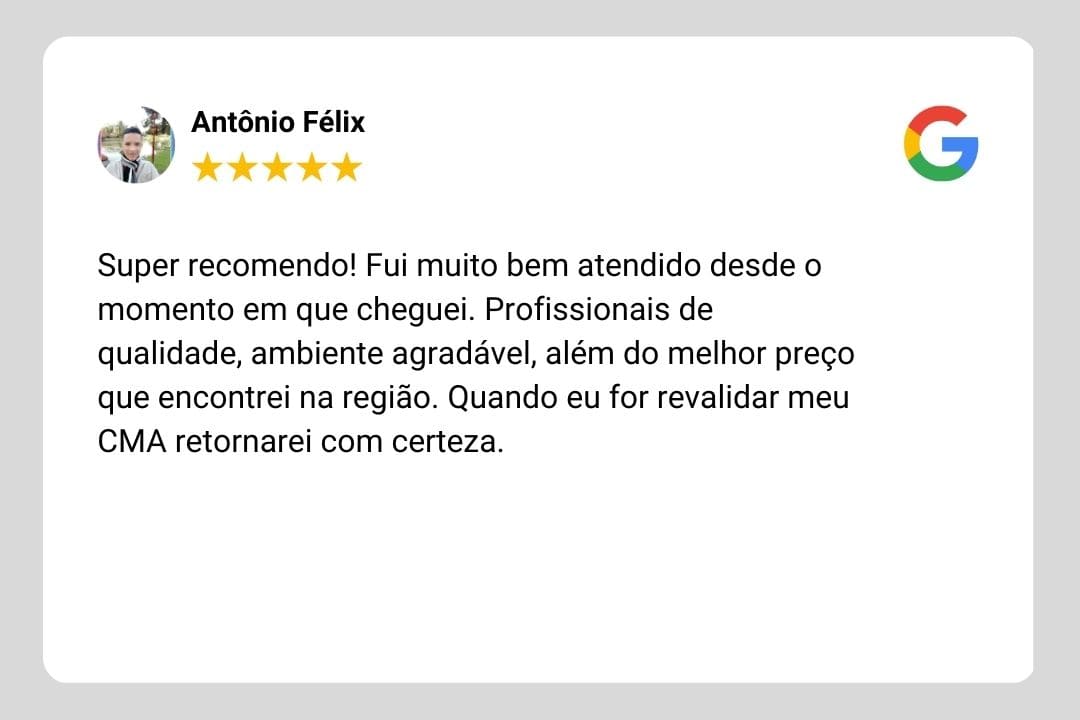The width and height of the screenshot is (1080, 720).
Task: Click the phrase "retornarei com certeza."
Action: point(340,442)
